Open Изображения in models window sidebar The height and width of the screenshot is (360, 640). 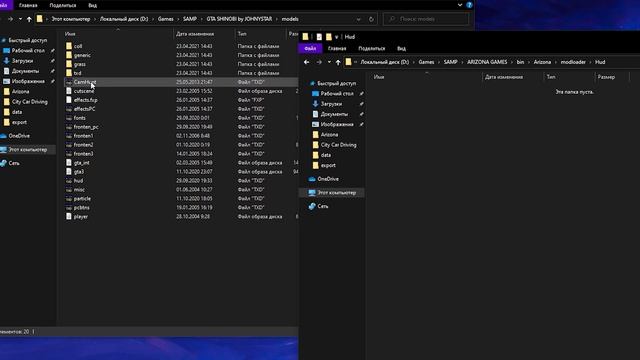click(28, 81)
